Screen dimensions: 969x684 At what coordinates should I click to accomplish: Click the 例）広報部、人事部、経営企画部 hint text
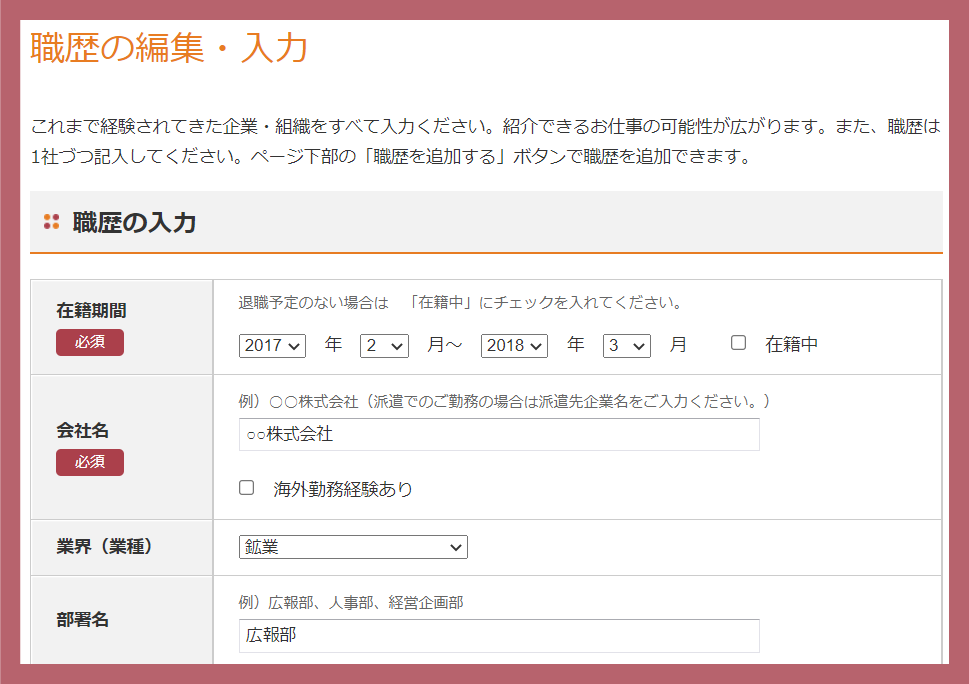350,603
